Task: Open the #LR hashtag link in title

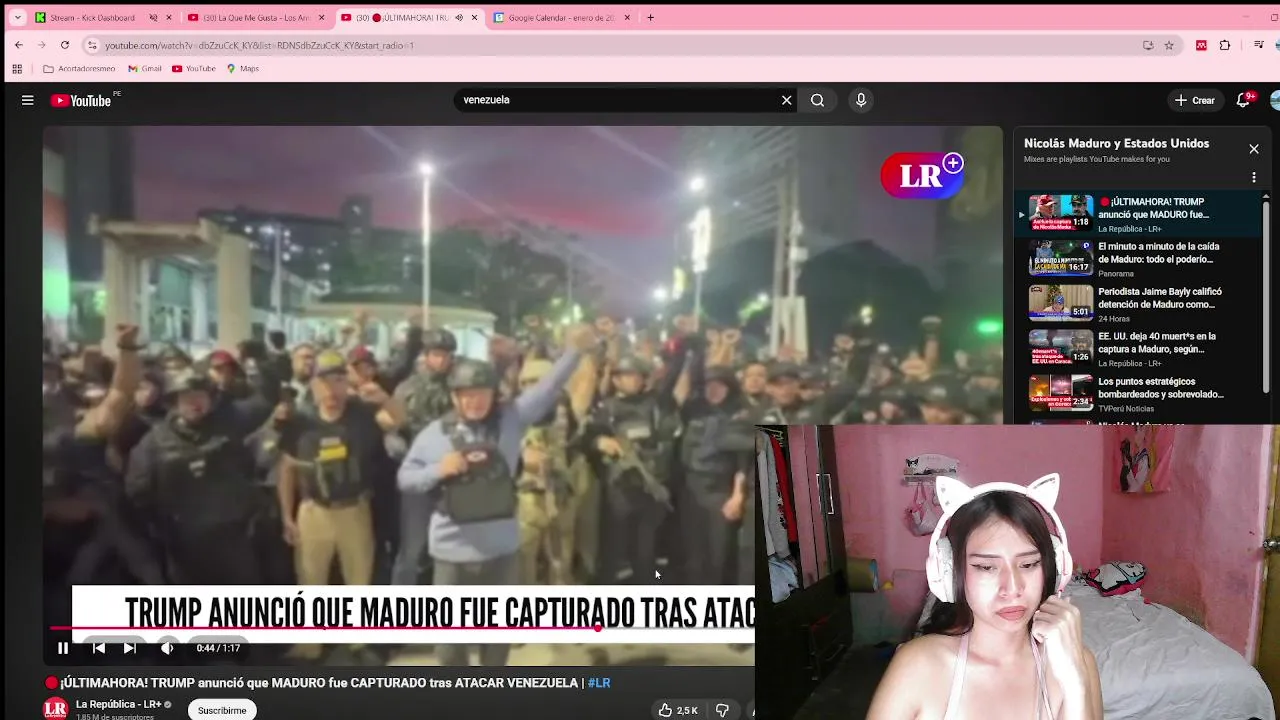Action: tap(599, 683)
